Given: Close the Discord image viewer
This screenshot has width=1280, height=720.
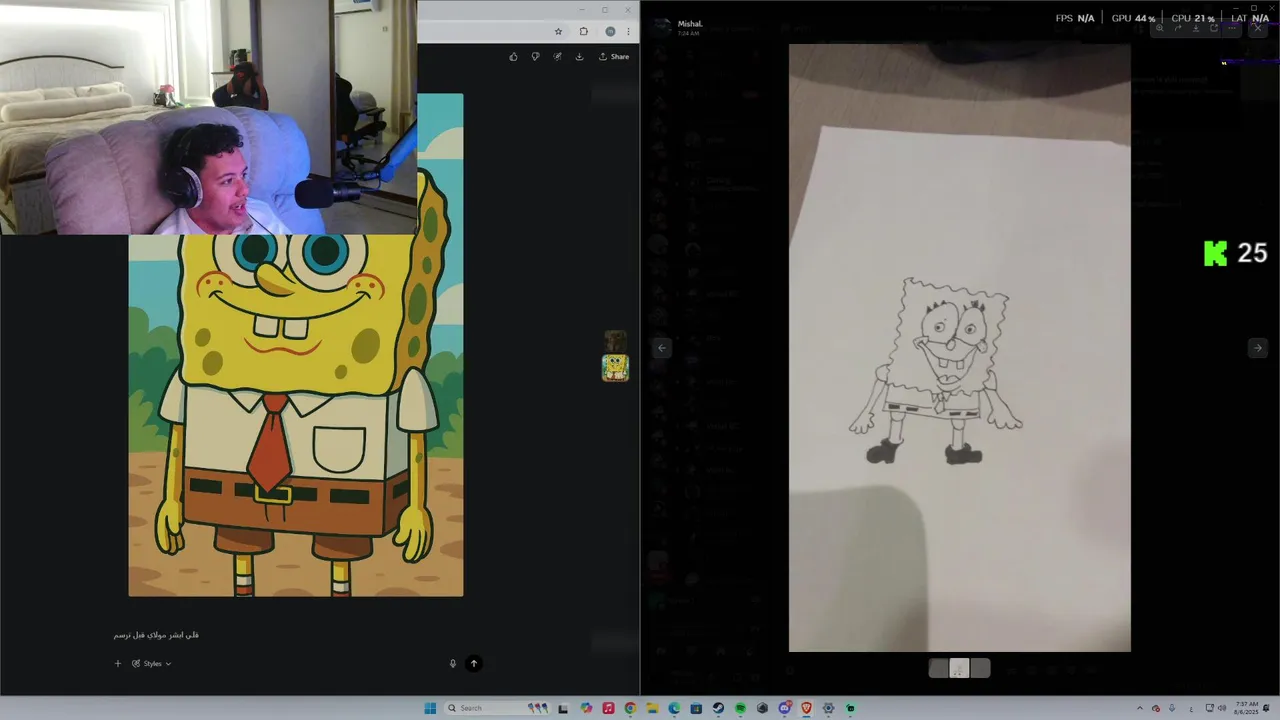Looking at the screenshot, I should (x=1258, y=28).
